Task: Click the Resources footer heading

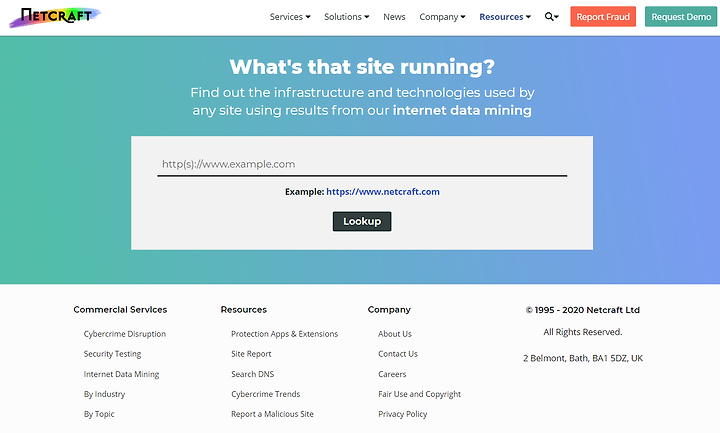Action: pos(243,310)
